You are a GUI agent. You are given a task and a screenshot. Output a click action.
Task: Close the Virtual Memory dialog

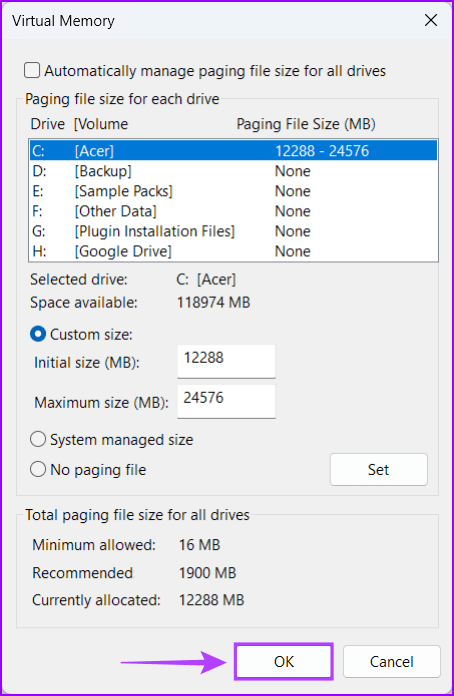pyautogui.click(x=430, y=20)
